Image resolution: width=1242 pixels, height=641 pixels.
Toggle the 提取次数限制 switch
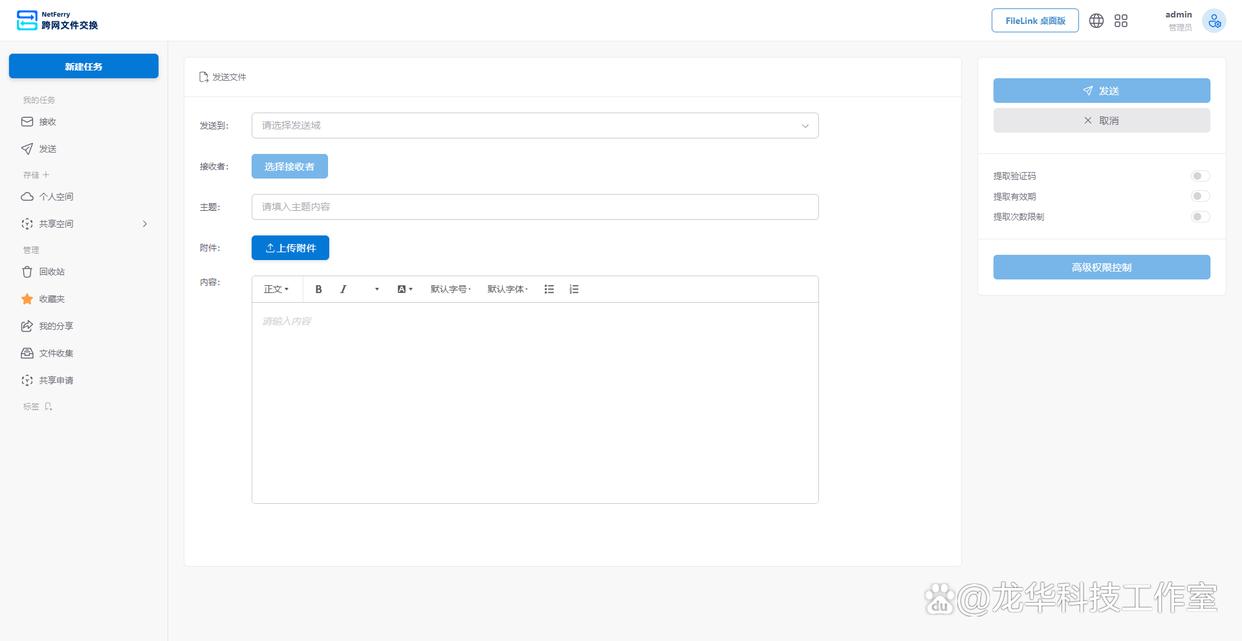click(x=1200, y=216)
